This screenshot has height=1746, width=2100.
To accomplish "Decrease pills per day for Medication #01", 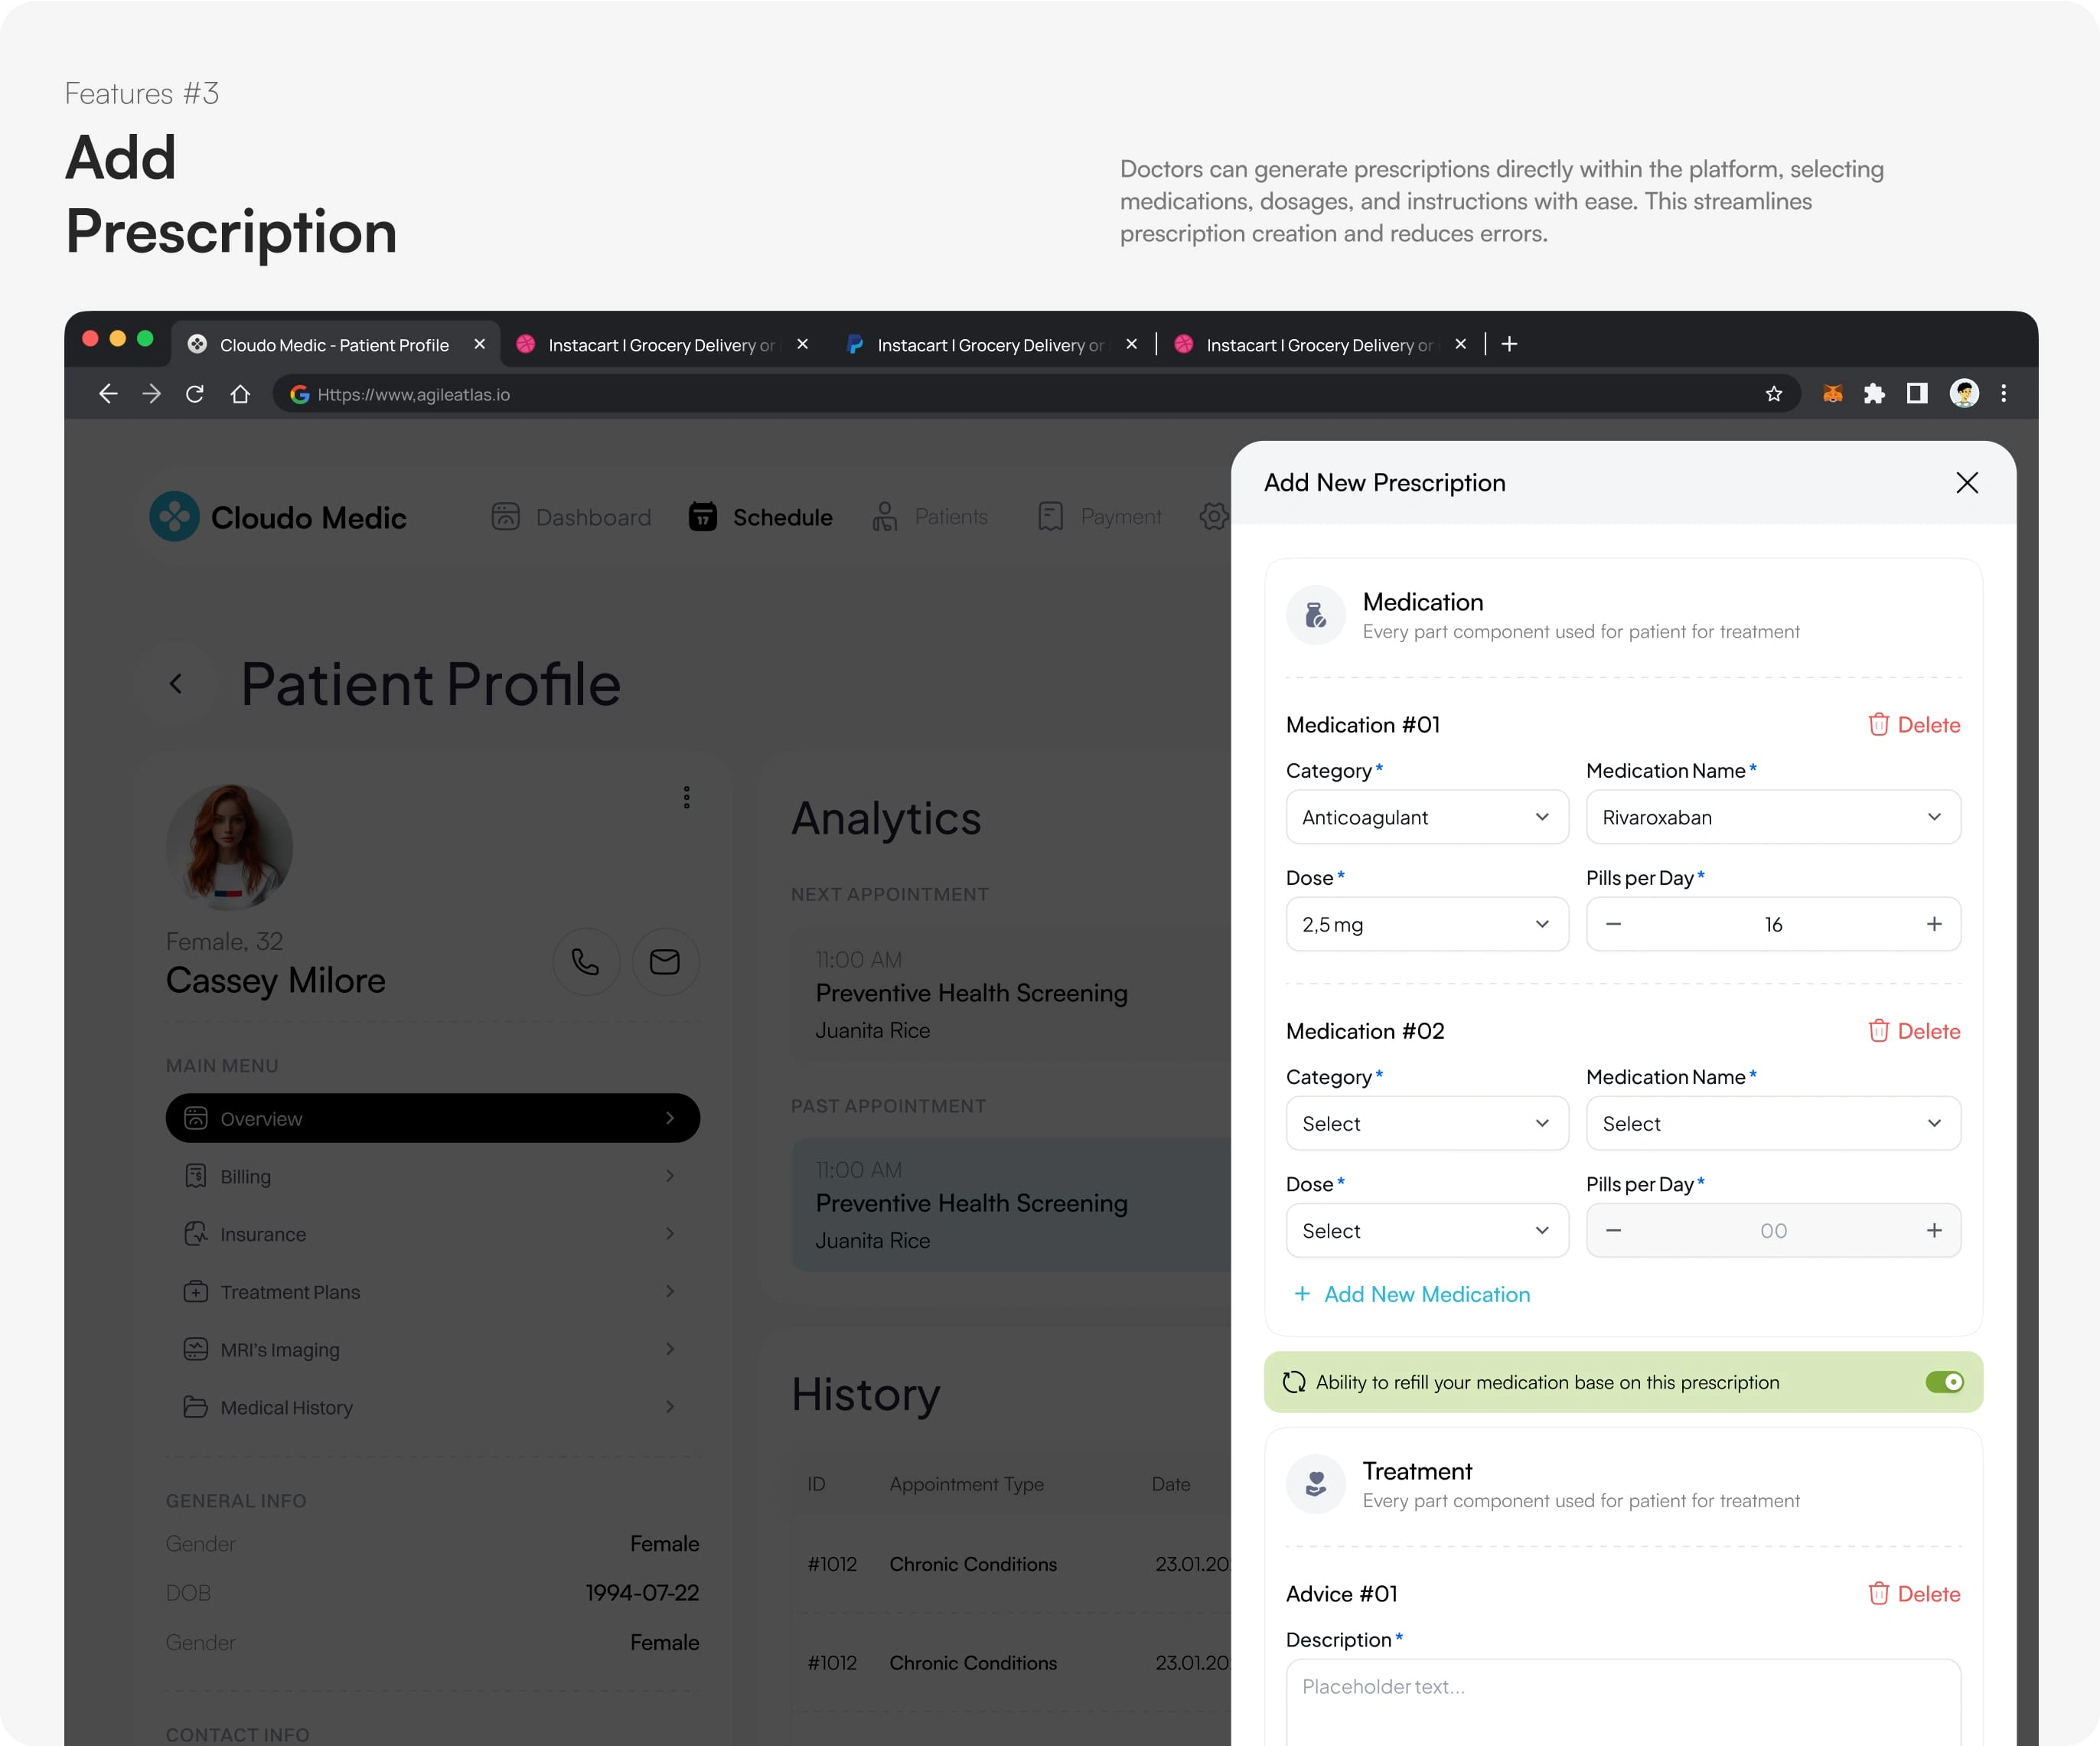I will coord(1613,924).
